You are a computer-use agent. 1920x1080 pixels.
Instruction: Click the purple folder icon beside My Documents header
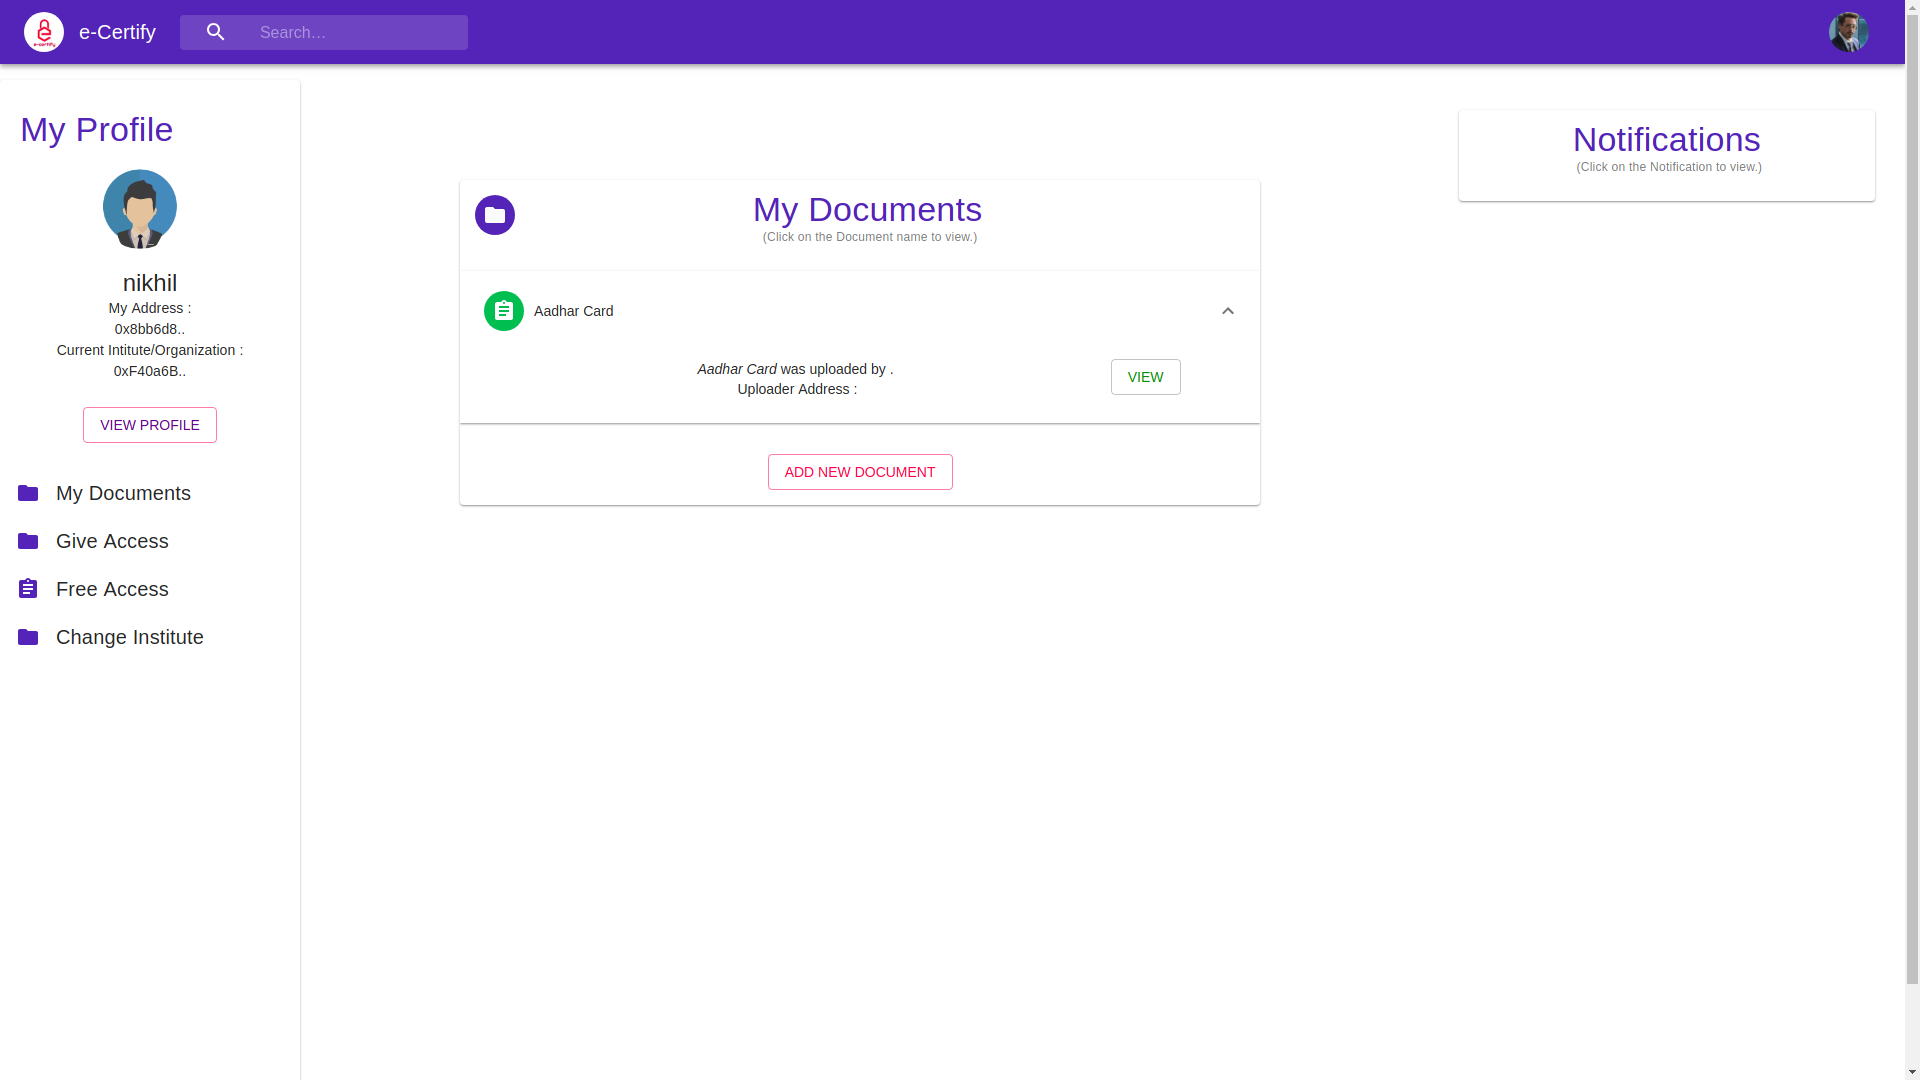coord(495,215)
